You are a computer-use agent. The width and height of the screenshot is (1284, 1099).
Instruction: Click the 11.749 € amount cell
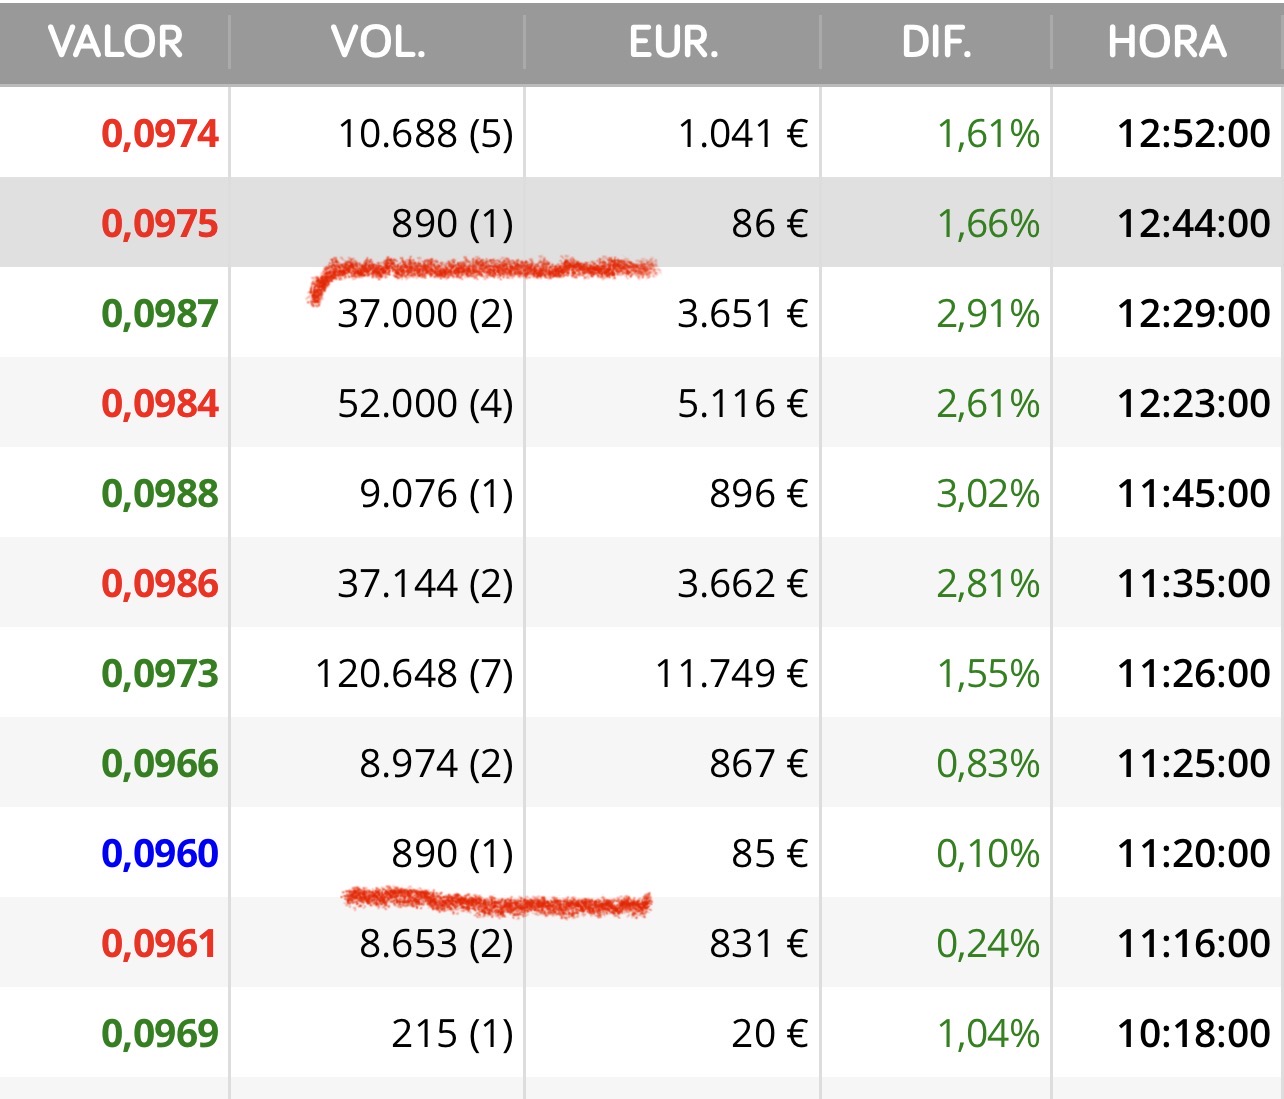731,674
